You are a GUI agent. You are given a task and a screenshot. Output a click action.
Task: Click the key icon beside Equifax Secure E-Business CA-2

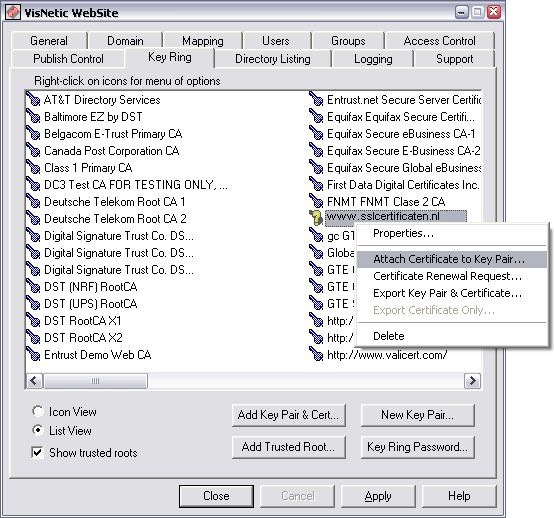tap(316, 151)
